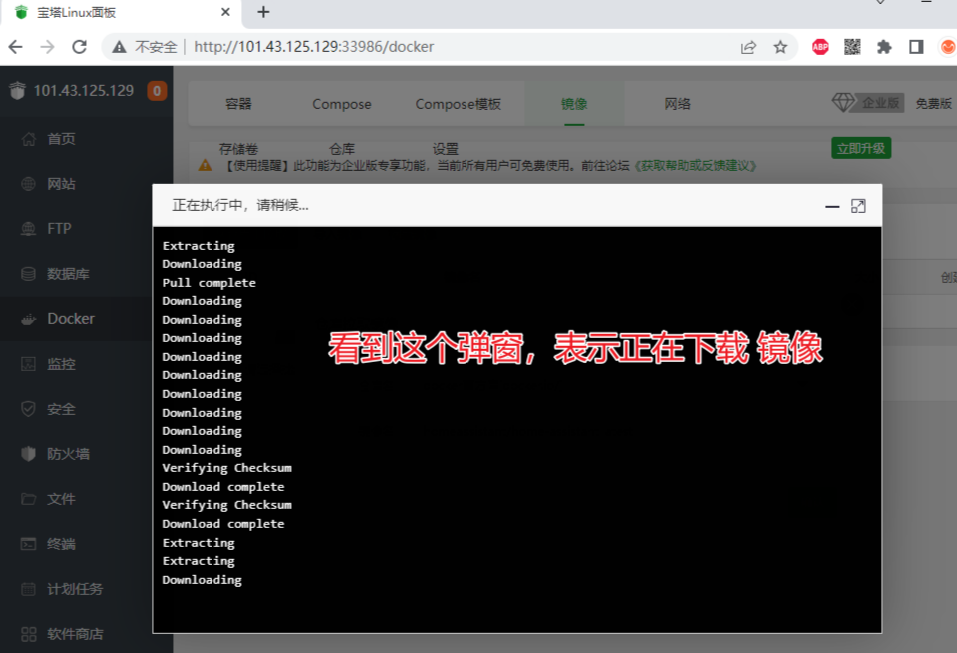Screen dimensions: 957x653
Task: Open the 首页 home icon in sidebar
Action: coord(28,139)
